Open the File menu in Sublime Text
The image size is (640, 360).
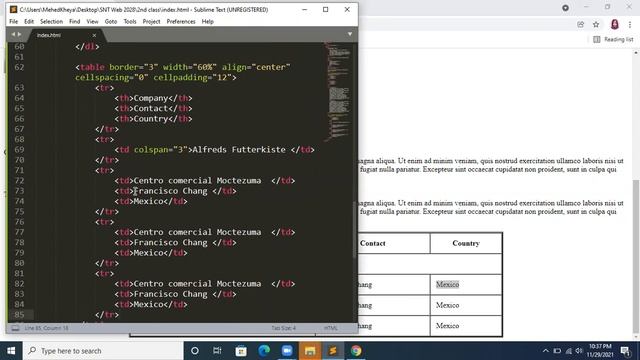point(13,22)
